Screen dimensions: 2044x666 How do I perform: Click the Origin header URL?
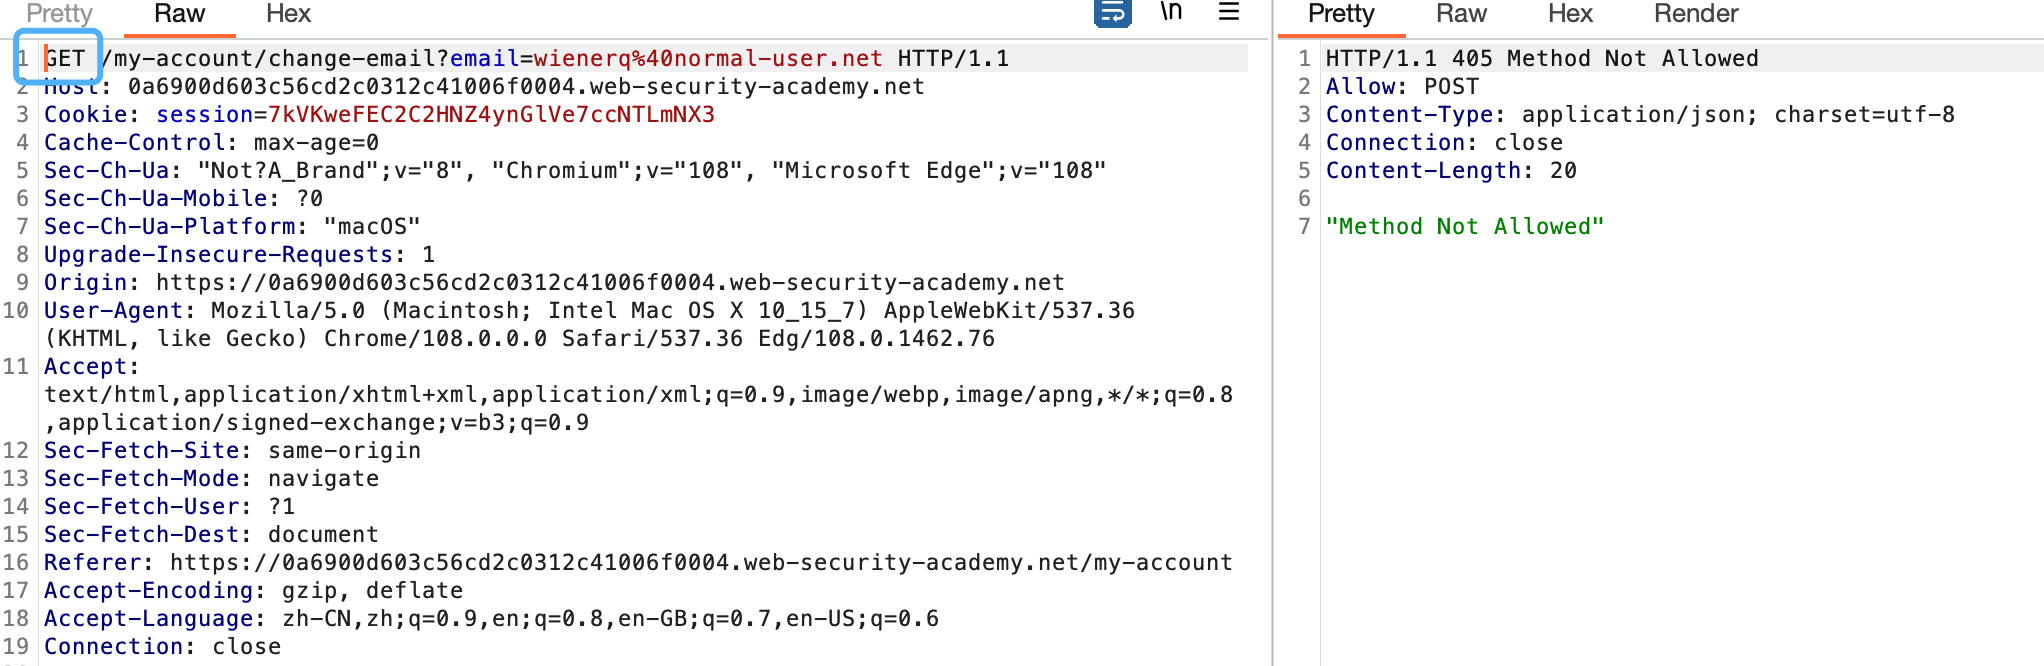(610, 283)
